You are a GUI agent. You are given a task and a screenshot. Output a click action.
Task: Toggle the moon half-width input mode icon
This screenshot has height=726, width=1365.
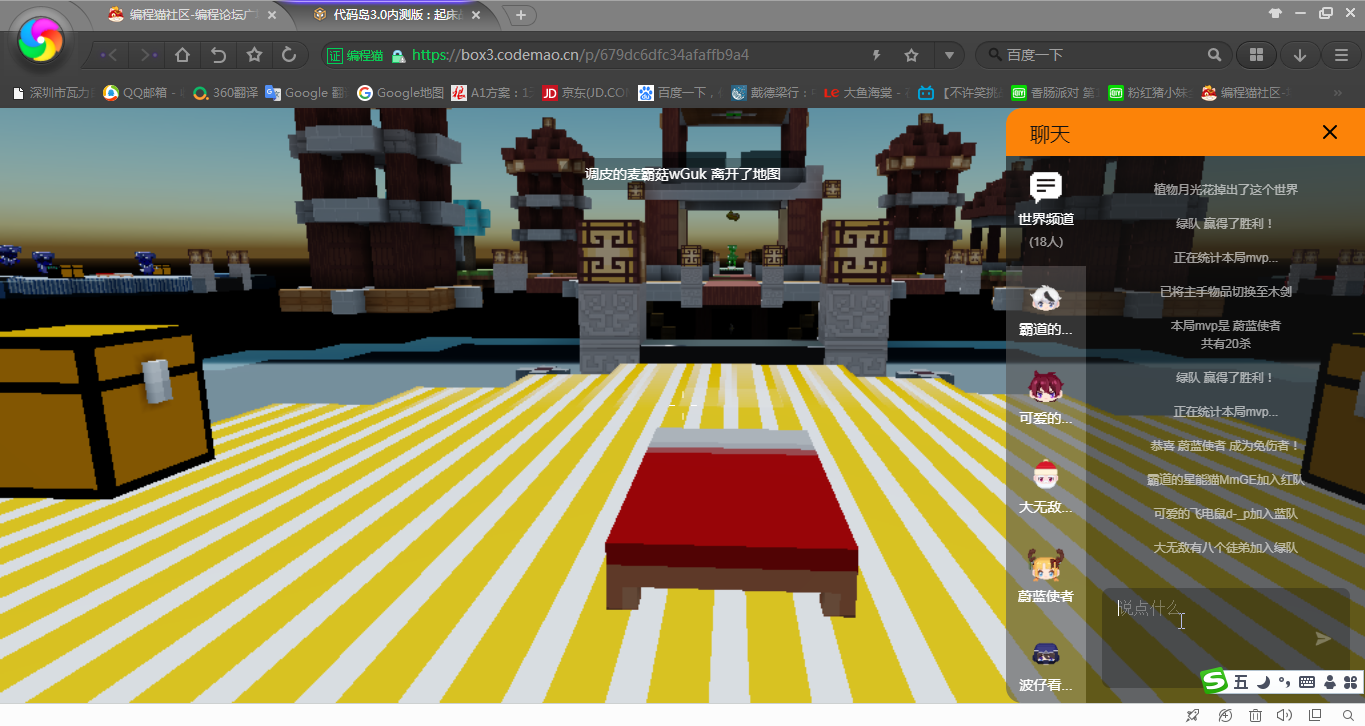(x=1263, y=682)
